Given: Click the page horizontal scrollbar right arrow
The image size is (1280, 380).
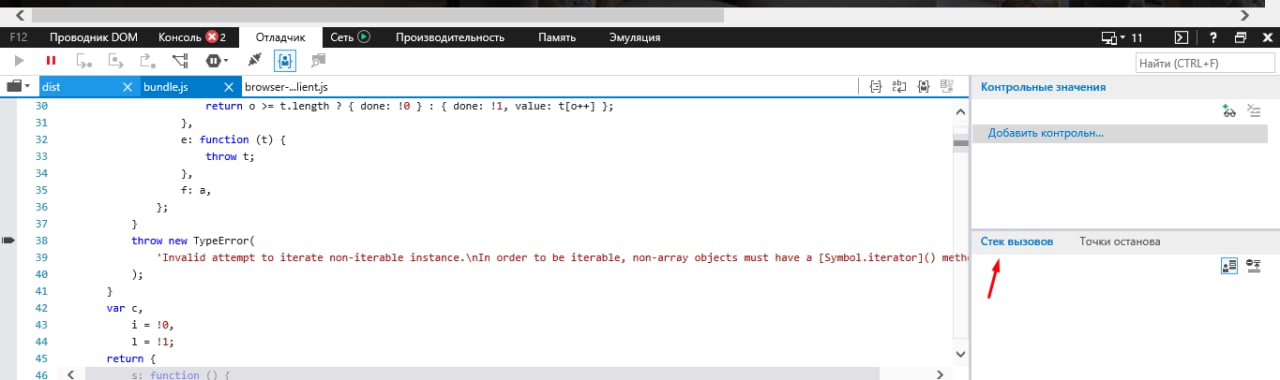Looking at the screenshot, I should click(1245, 15).
